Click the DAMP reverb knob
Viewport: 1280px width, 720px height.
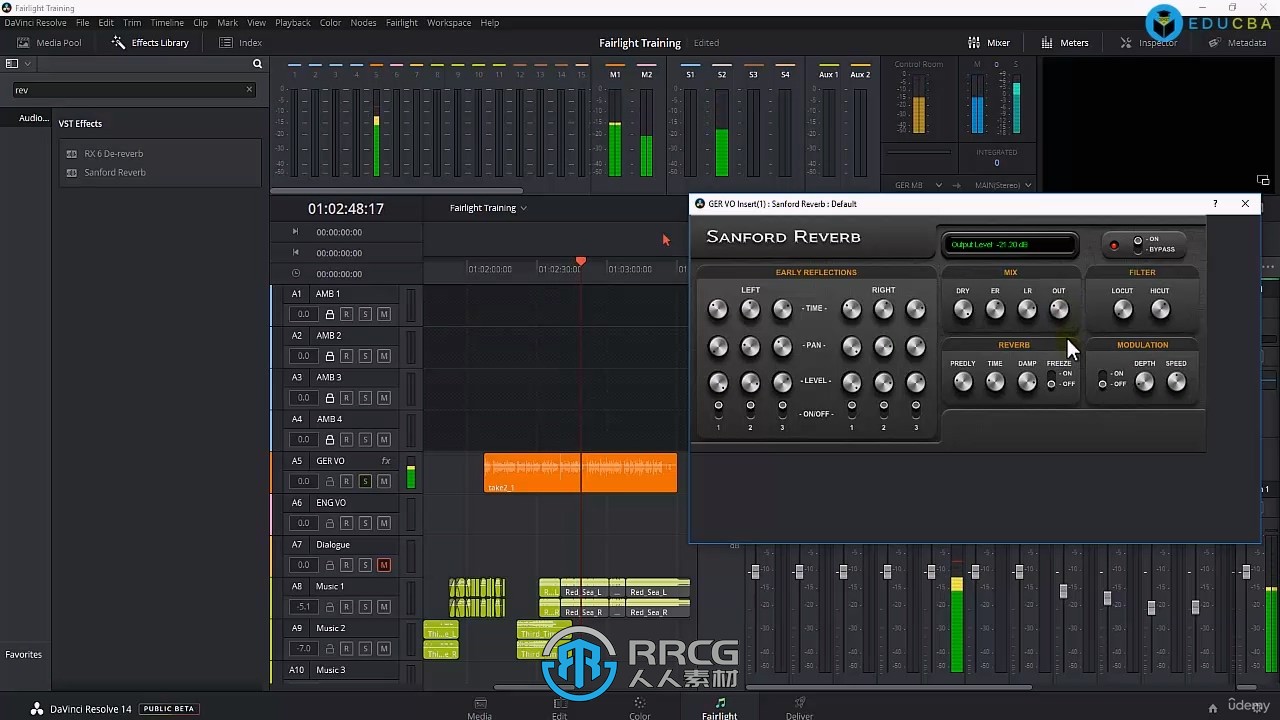click(x=1027, y=382)
